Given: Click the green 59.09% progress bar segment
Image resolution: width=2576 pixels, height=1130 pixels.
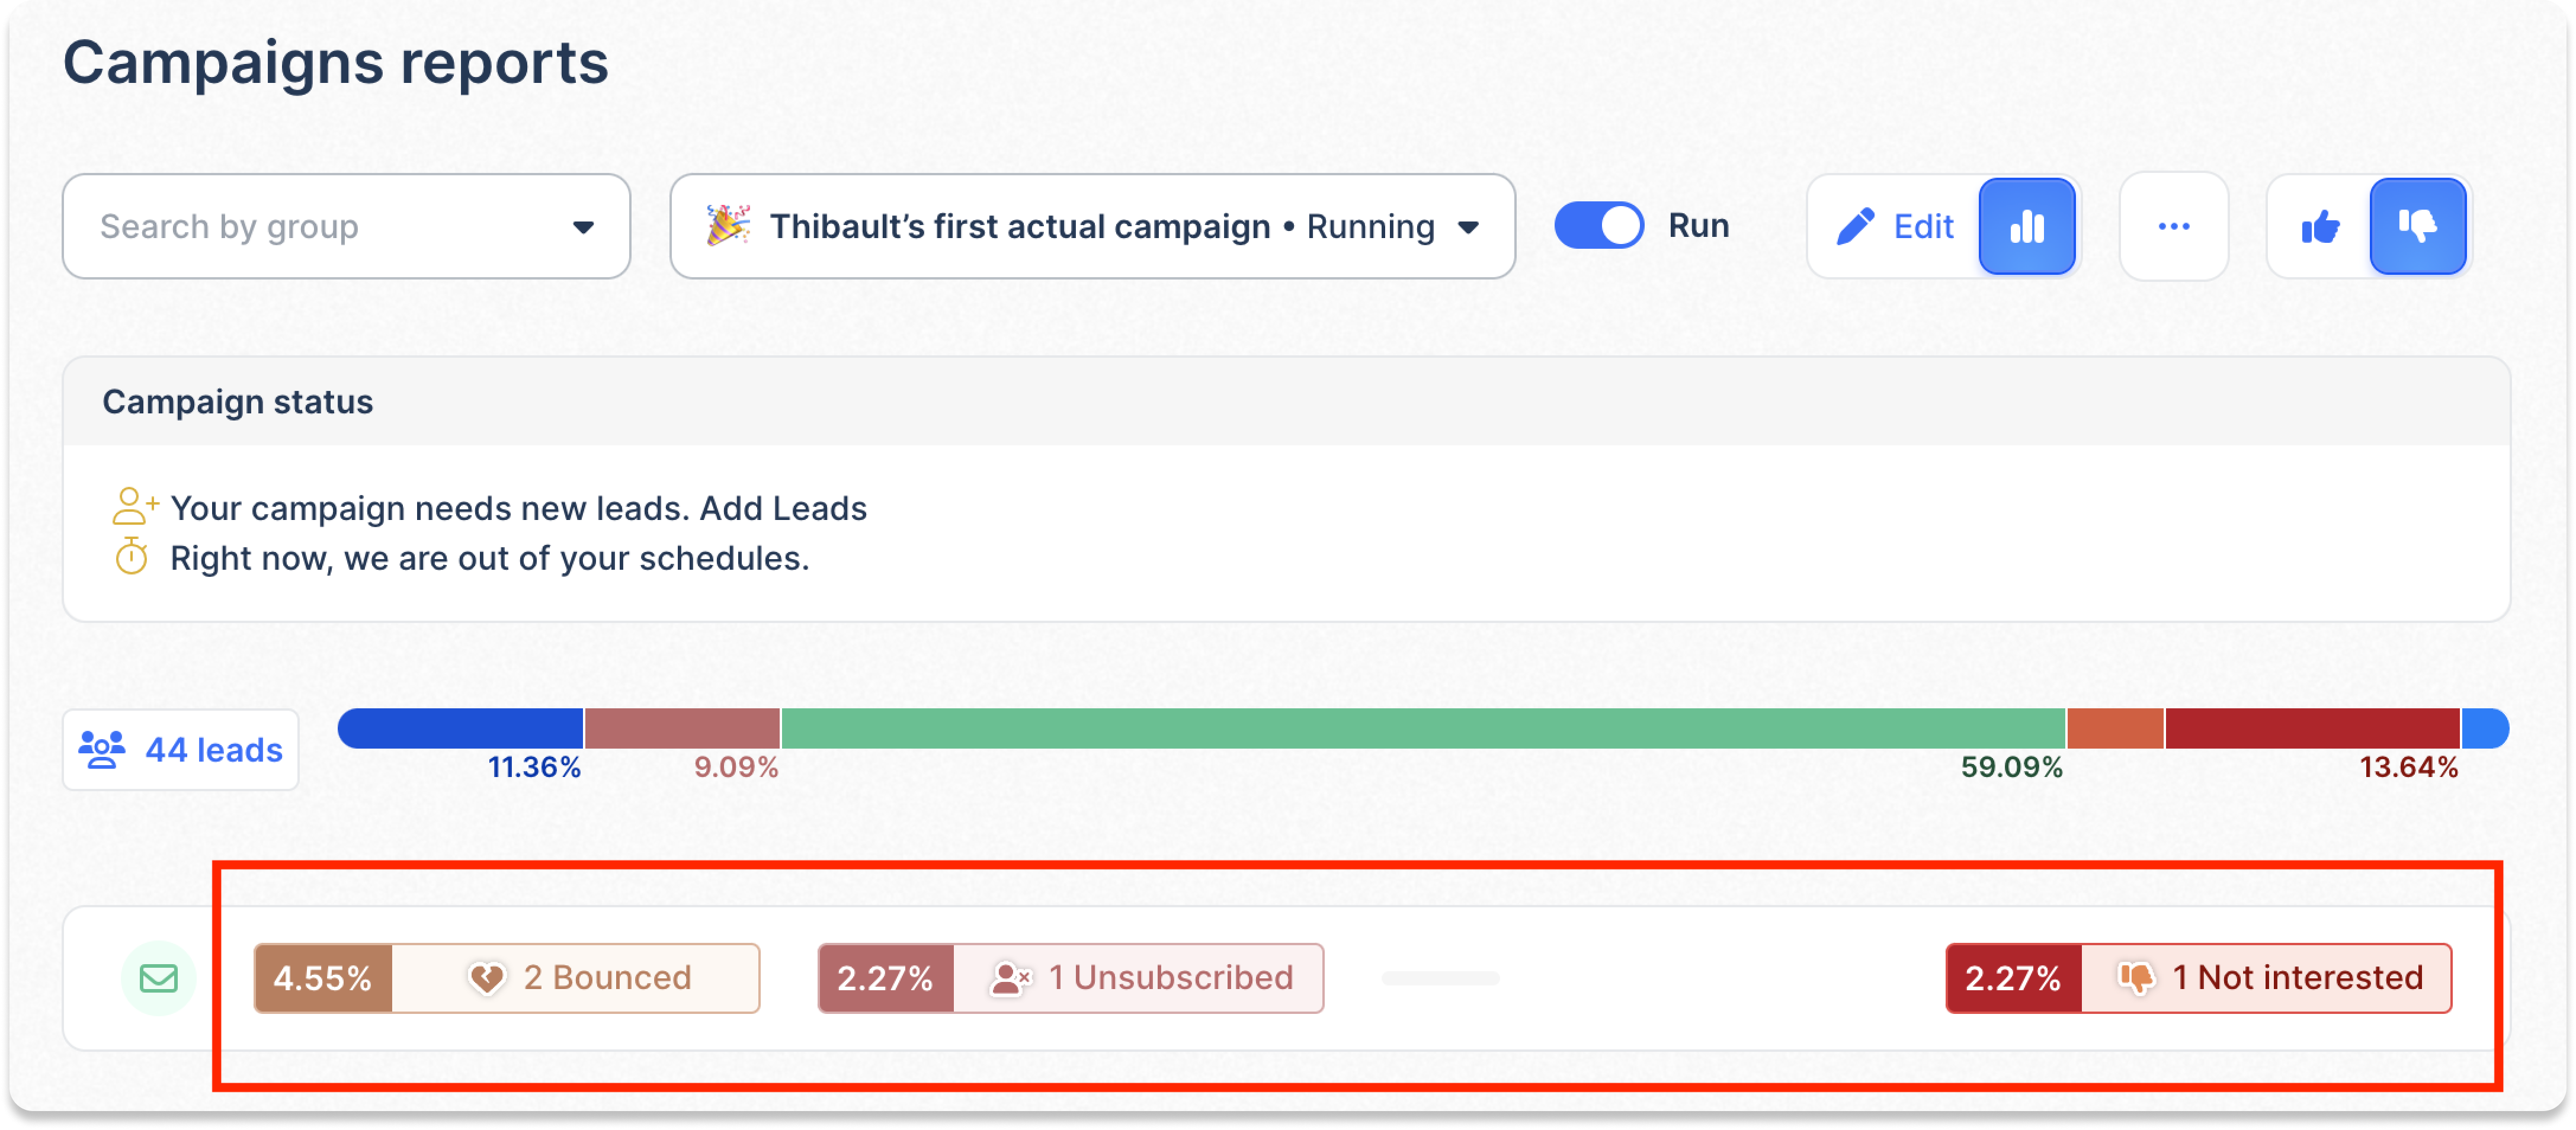Looking at the screenshot, I should (1422, 728).
